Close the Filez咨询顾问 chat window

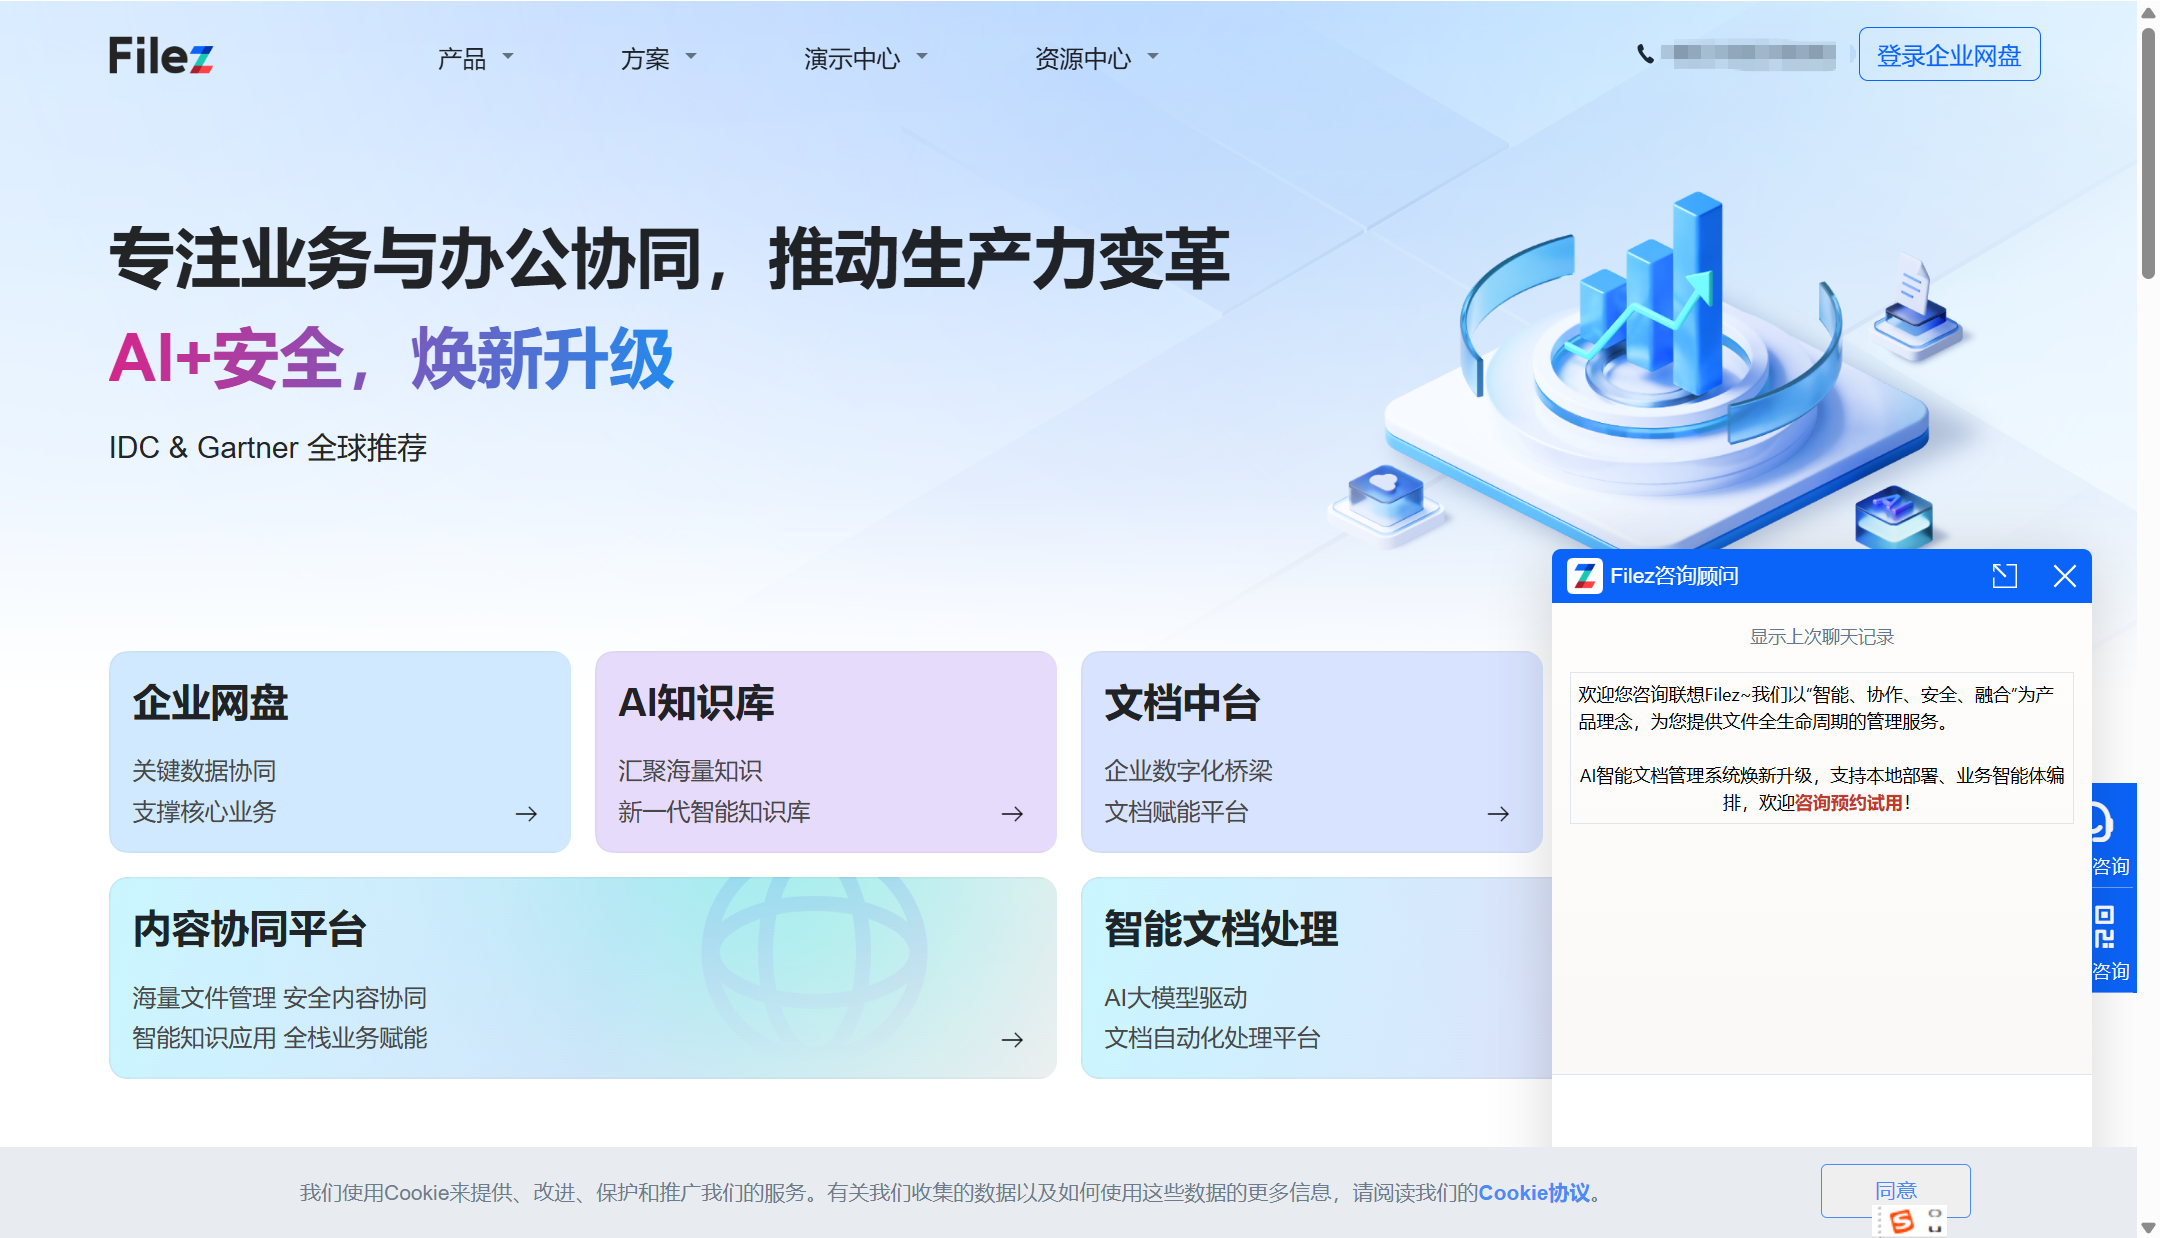pyautogui.click(x=2064, y=576)
